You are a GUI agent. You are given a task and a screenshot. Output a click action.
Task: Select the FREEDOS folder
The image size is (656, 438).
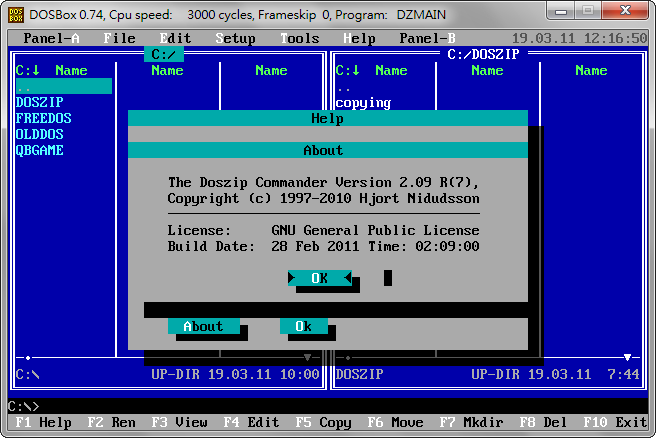[44, 118]
